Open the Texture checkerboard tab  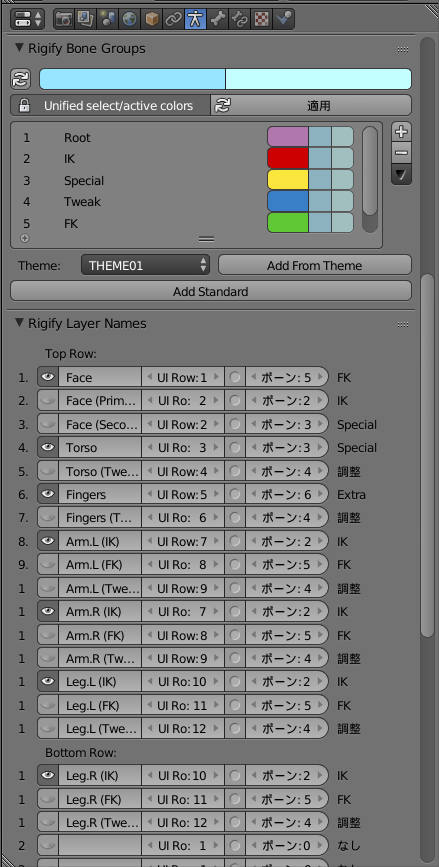[261, 19]
